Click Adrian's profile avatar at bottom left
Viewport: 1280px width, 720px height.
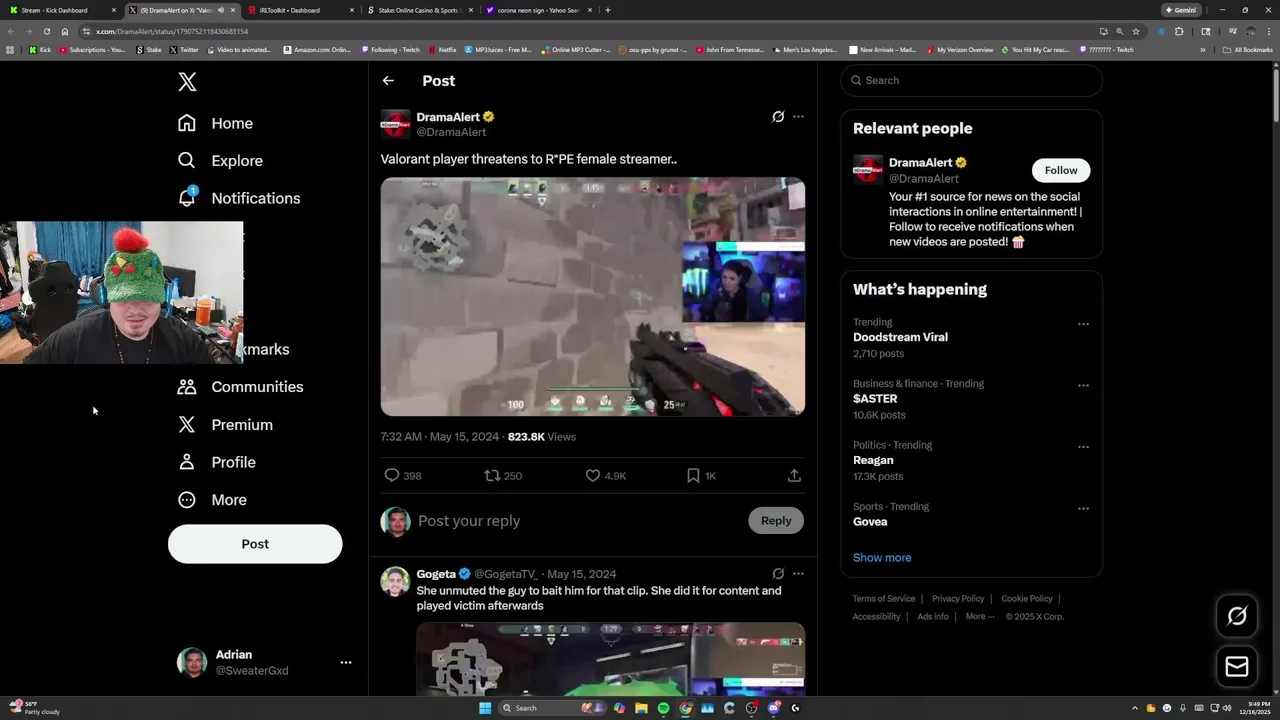[192, 662]
